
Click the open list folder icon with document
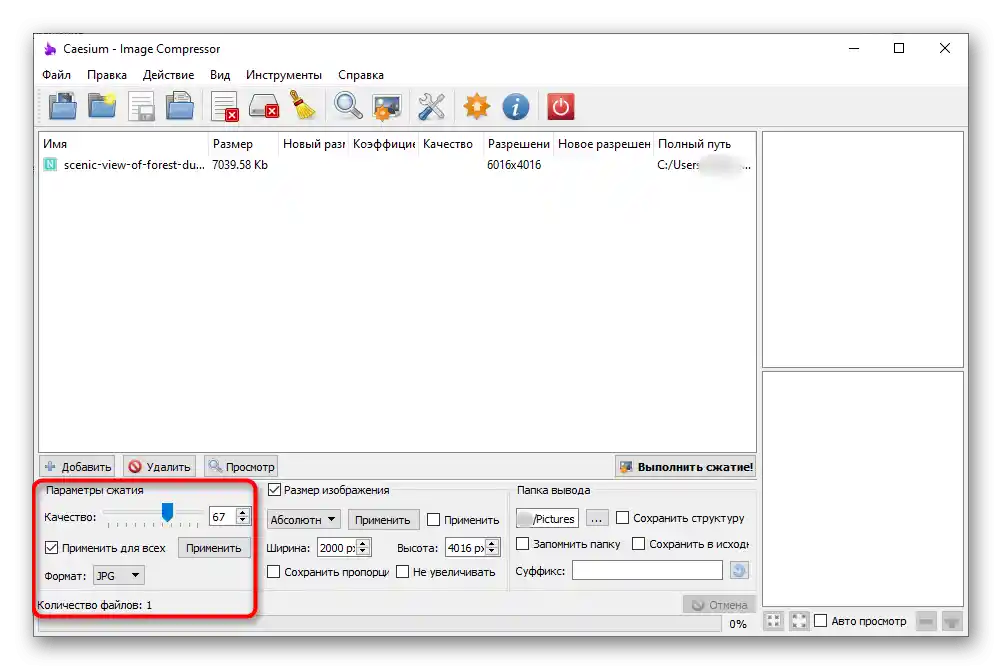point(180,106)
